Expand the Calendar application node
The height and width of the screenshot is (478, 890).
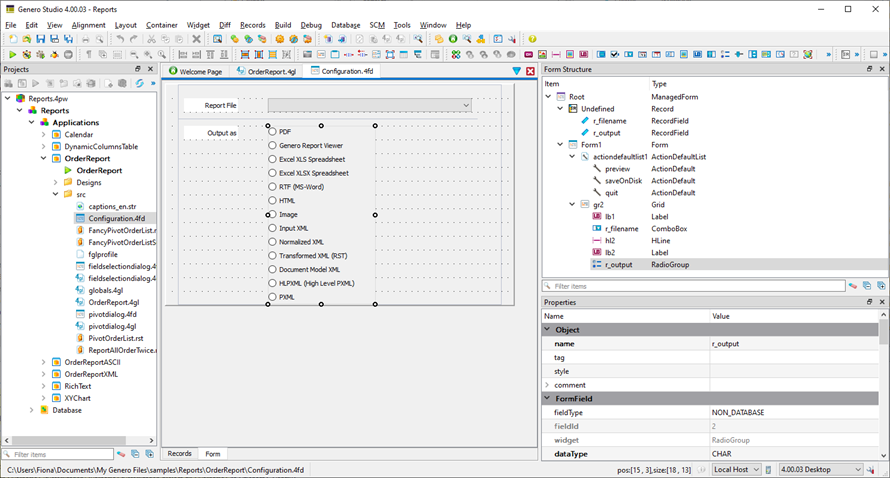point(44,135)
